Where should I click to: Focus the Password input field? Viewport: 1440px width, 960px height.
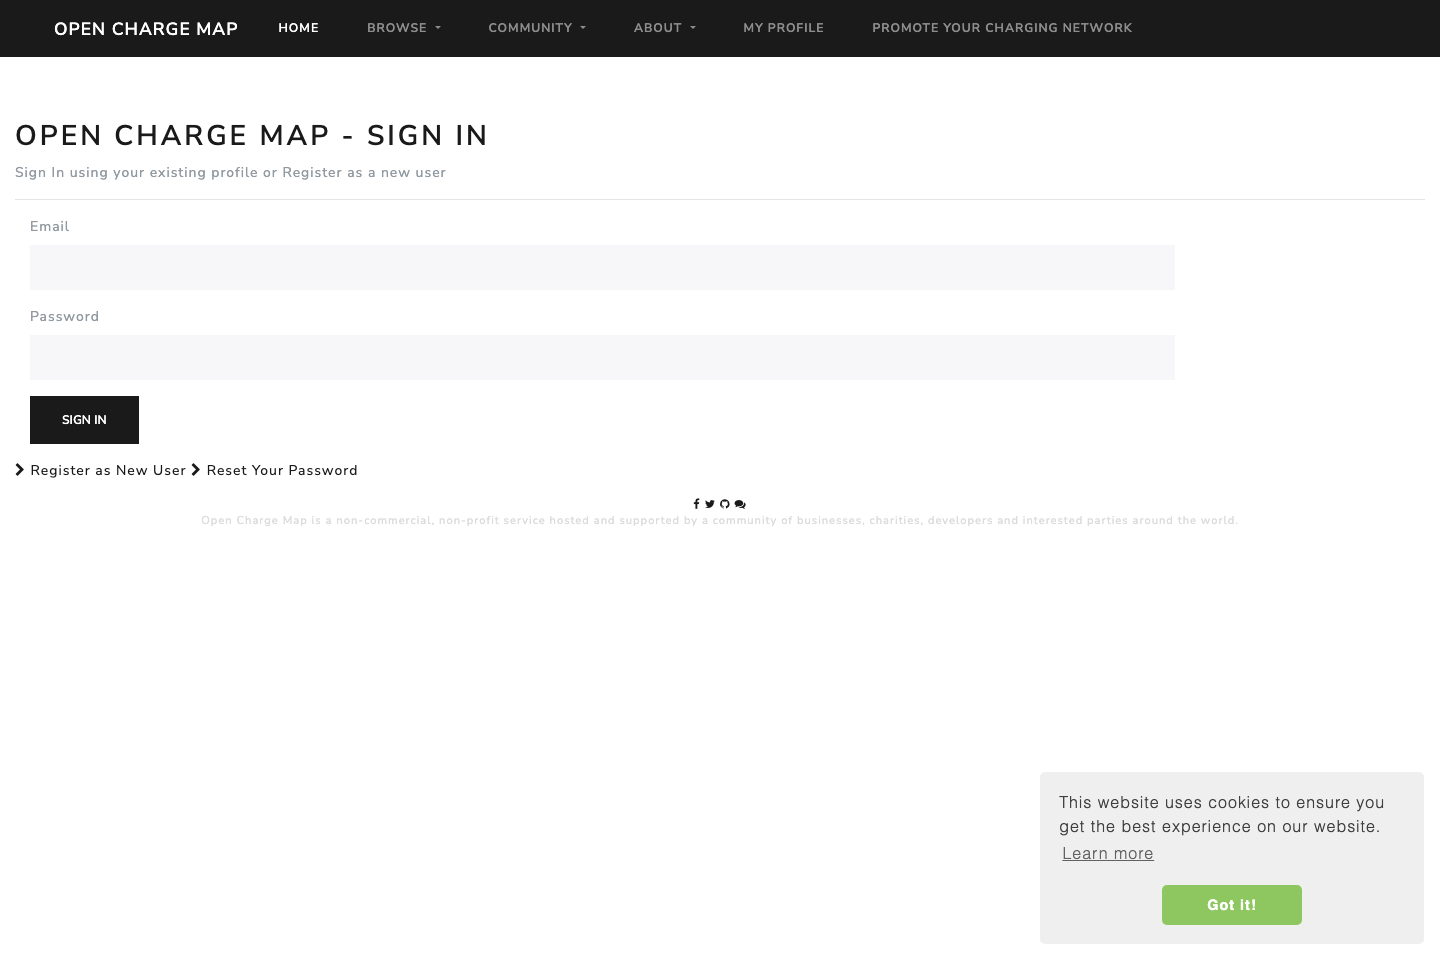601,357
